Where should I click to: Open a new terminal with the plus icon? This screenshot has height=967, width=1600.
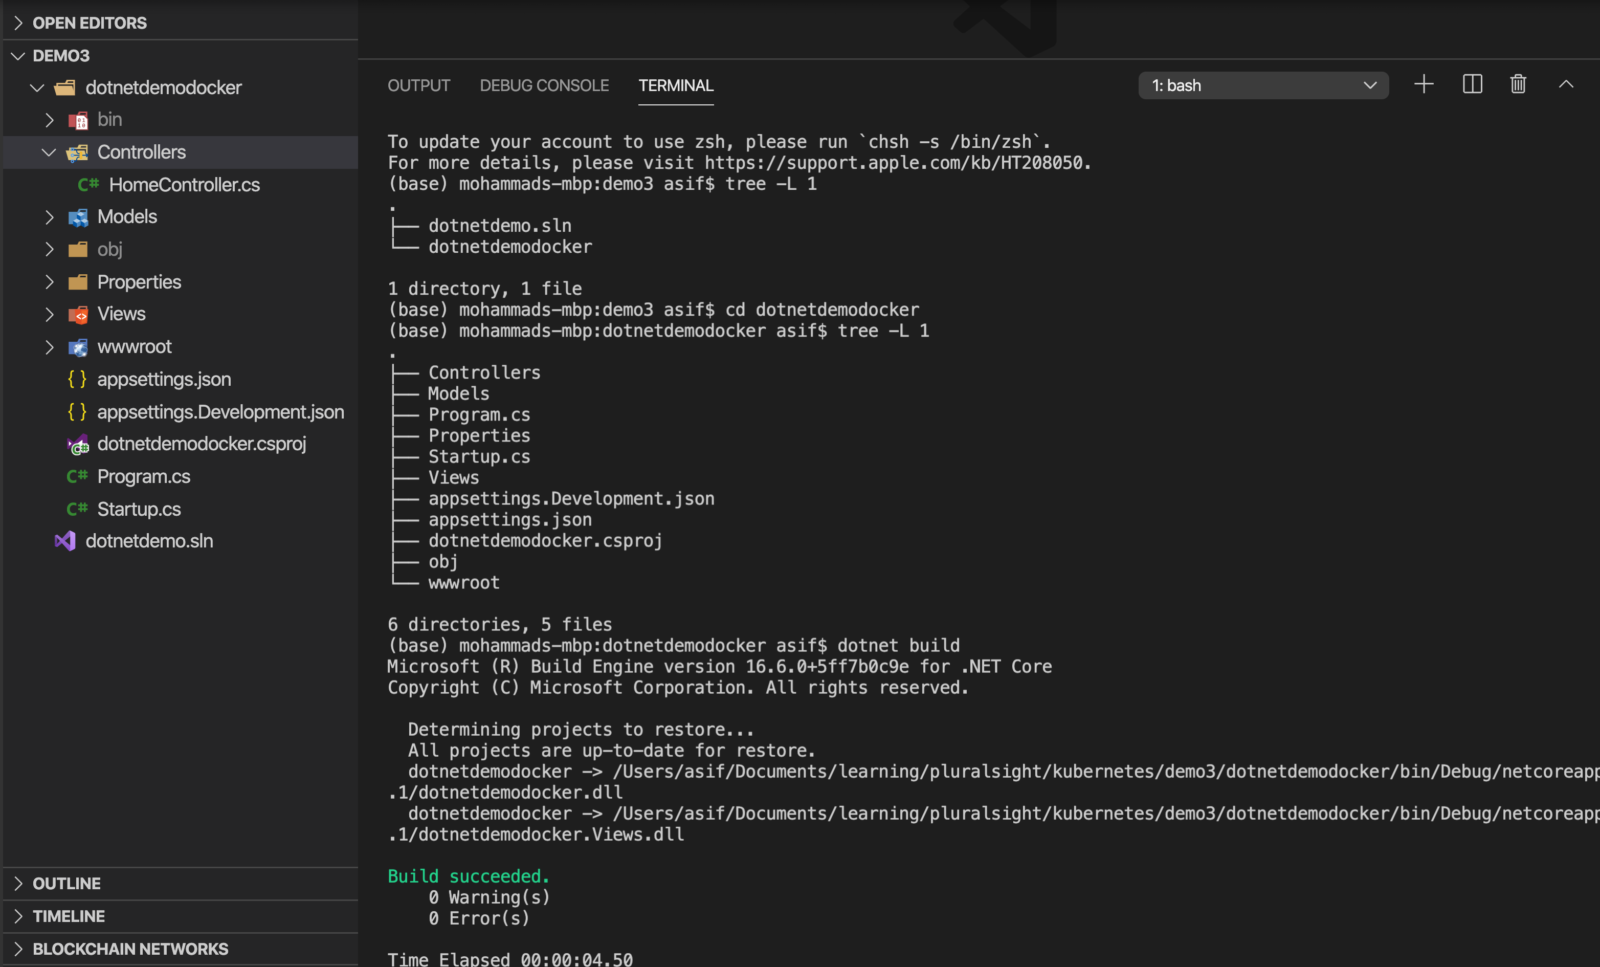(1423, 84)
